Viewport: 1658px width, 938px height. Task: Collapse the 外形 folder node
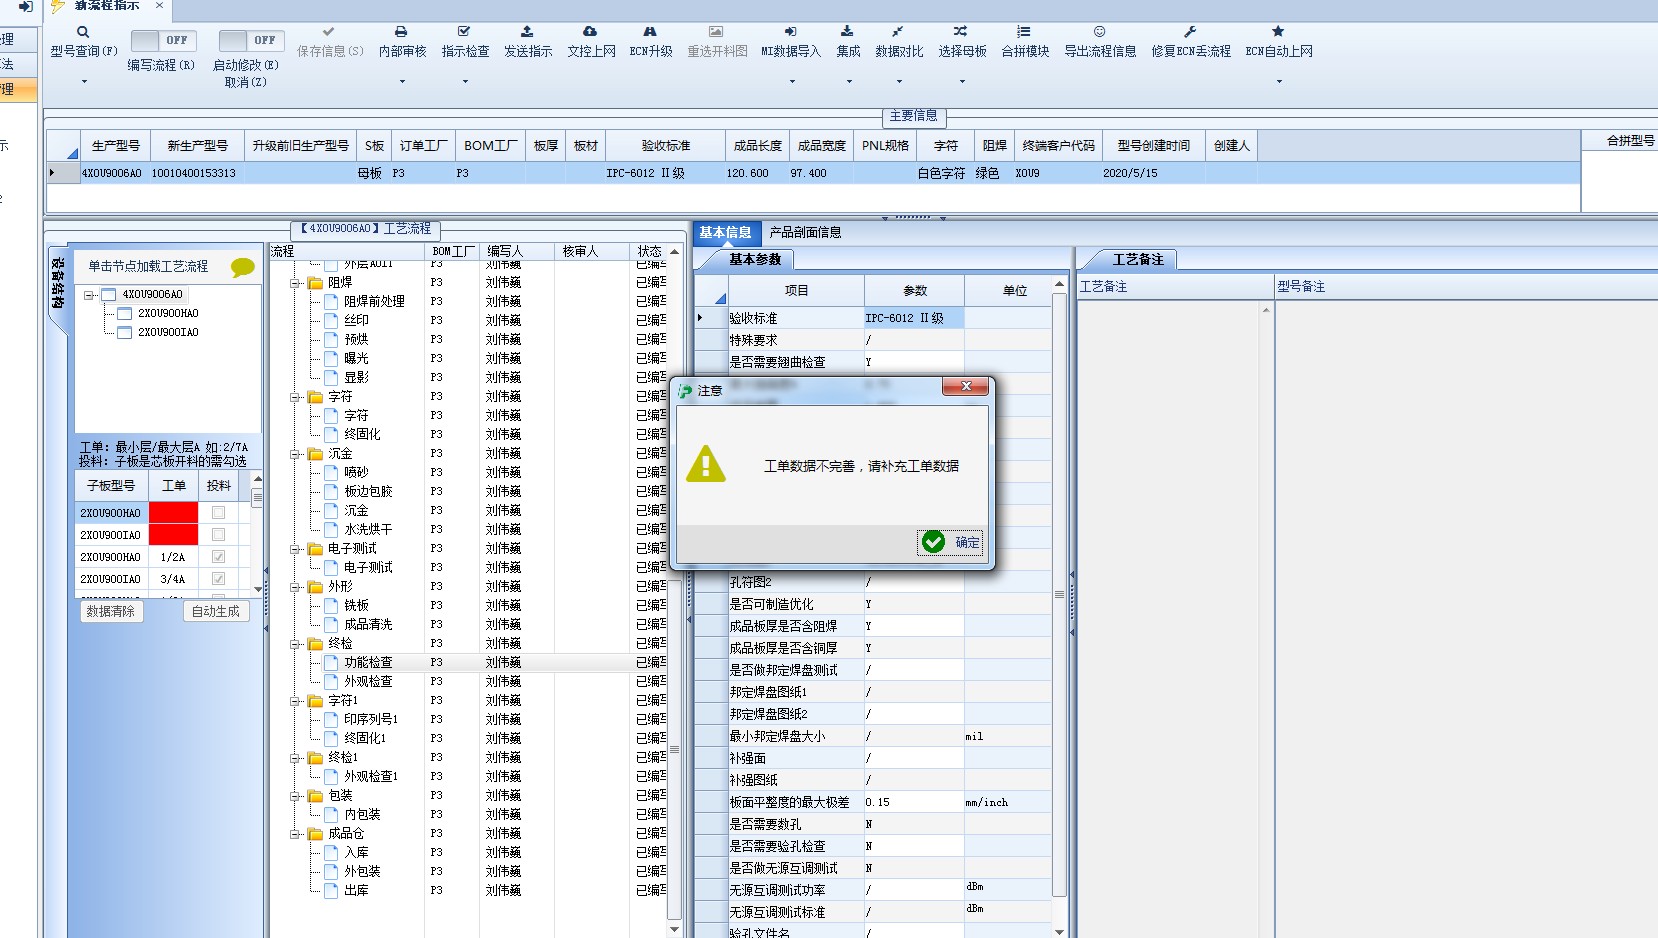pyautogui.click(x=296, y=587)
